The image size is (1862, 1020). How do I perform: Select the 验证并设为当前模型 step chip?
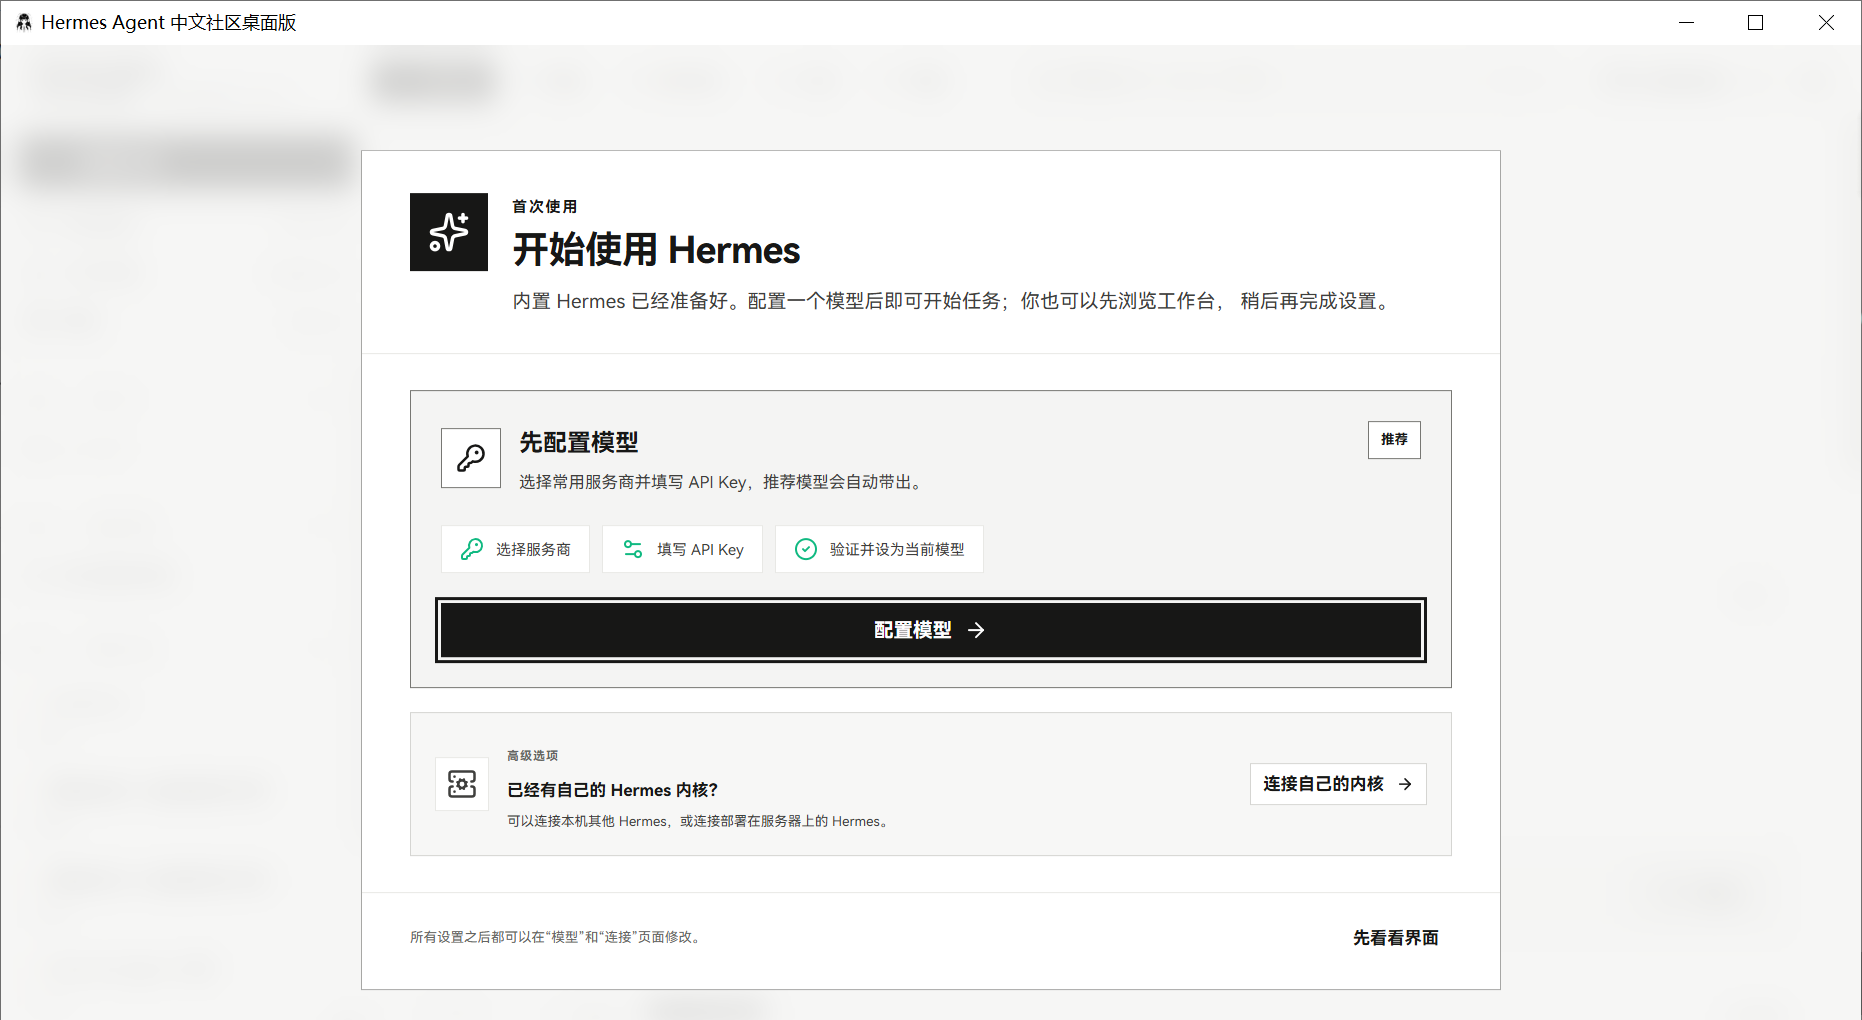pyautogui.click(x=879, y=549)
